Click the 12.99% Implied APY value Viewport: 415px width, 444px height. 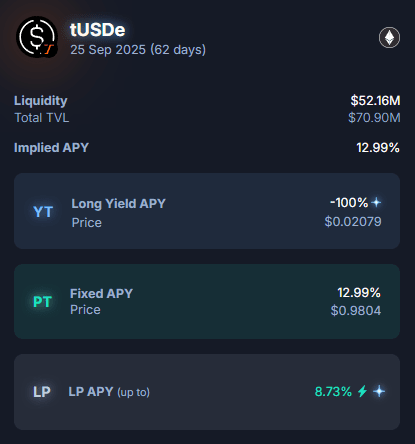pos(378,148)
